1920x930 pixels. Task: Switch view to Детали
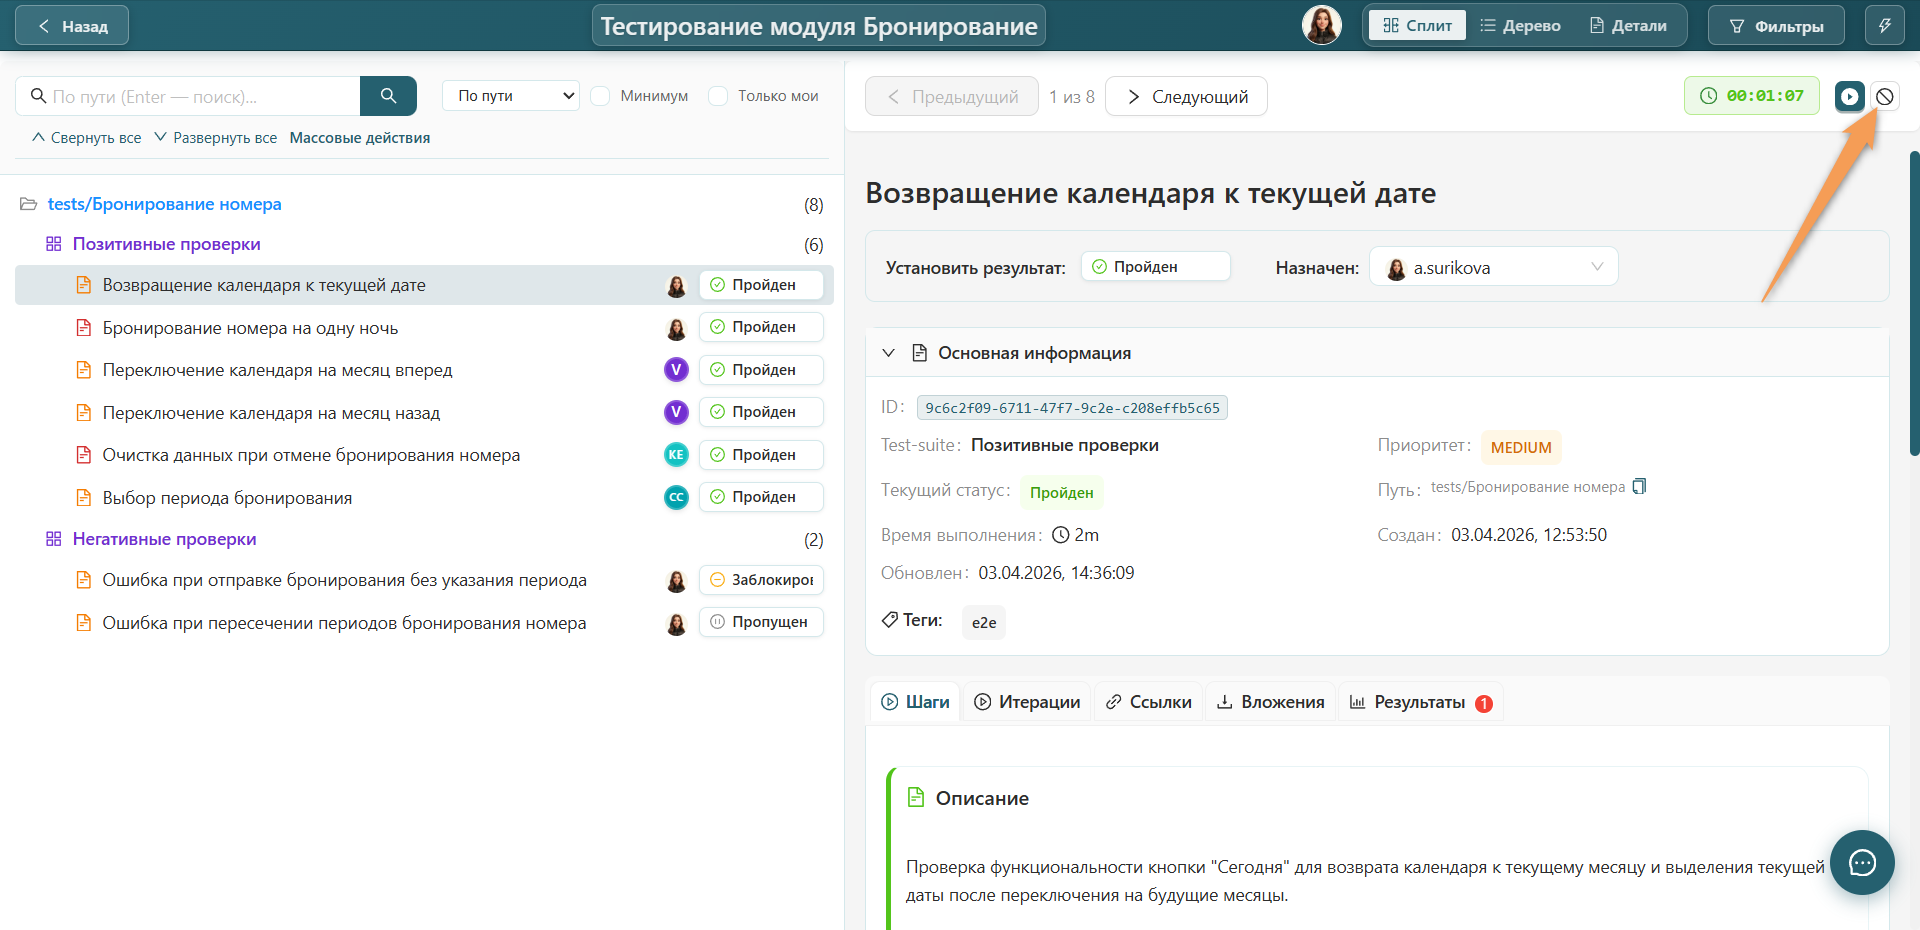point(1628,26)
